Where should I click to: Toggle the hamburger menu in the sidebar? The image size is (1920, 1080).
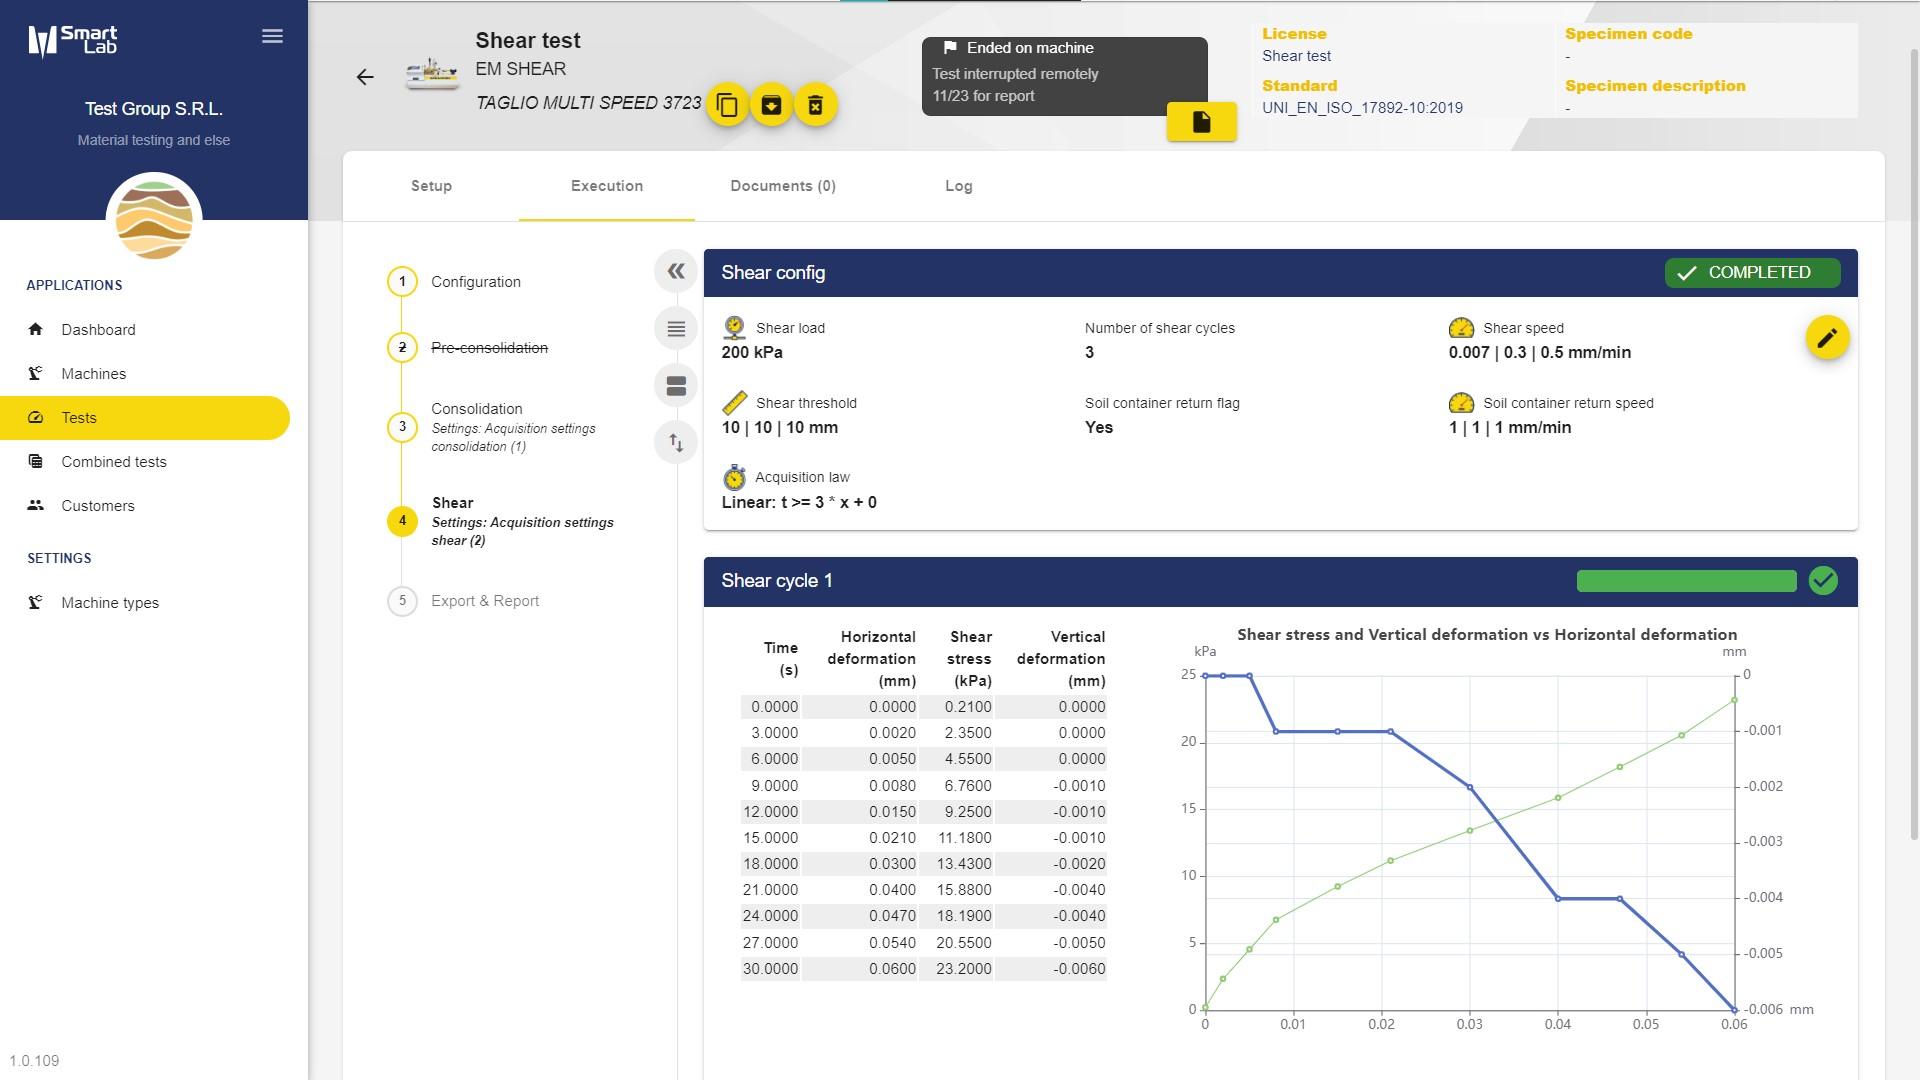click(x=272, y=37)
